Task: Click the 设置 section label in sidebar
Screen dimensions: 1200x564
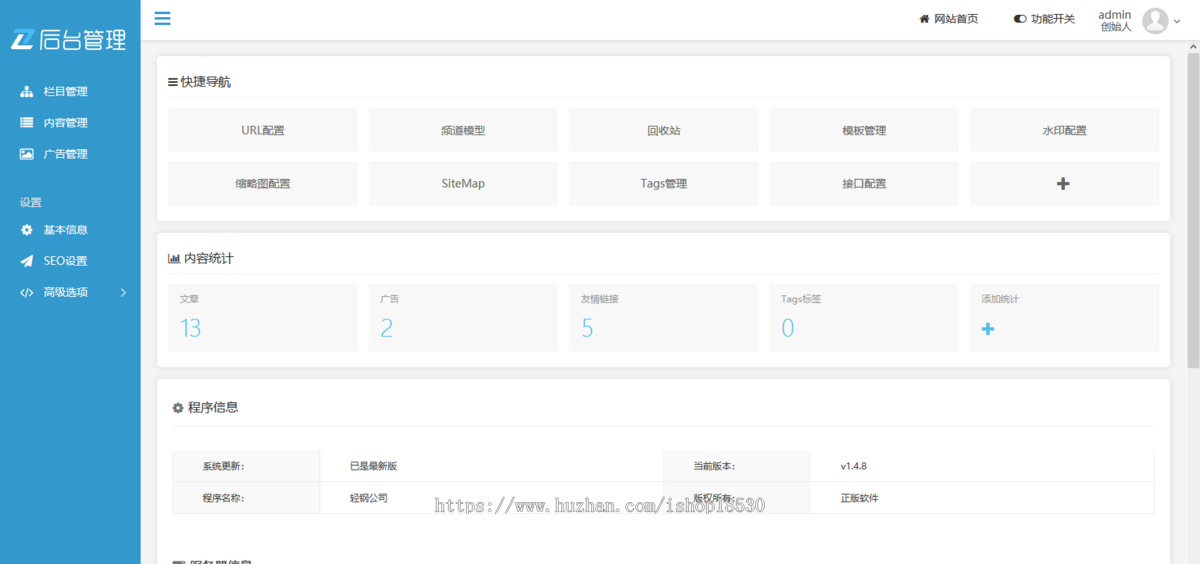Action: (x=31, y=202)
